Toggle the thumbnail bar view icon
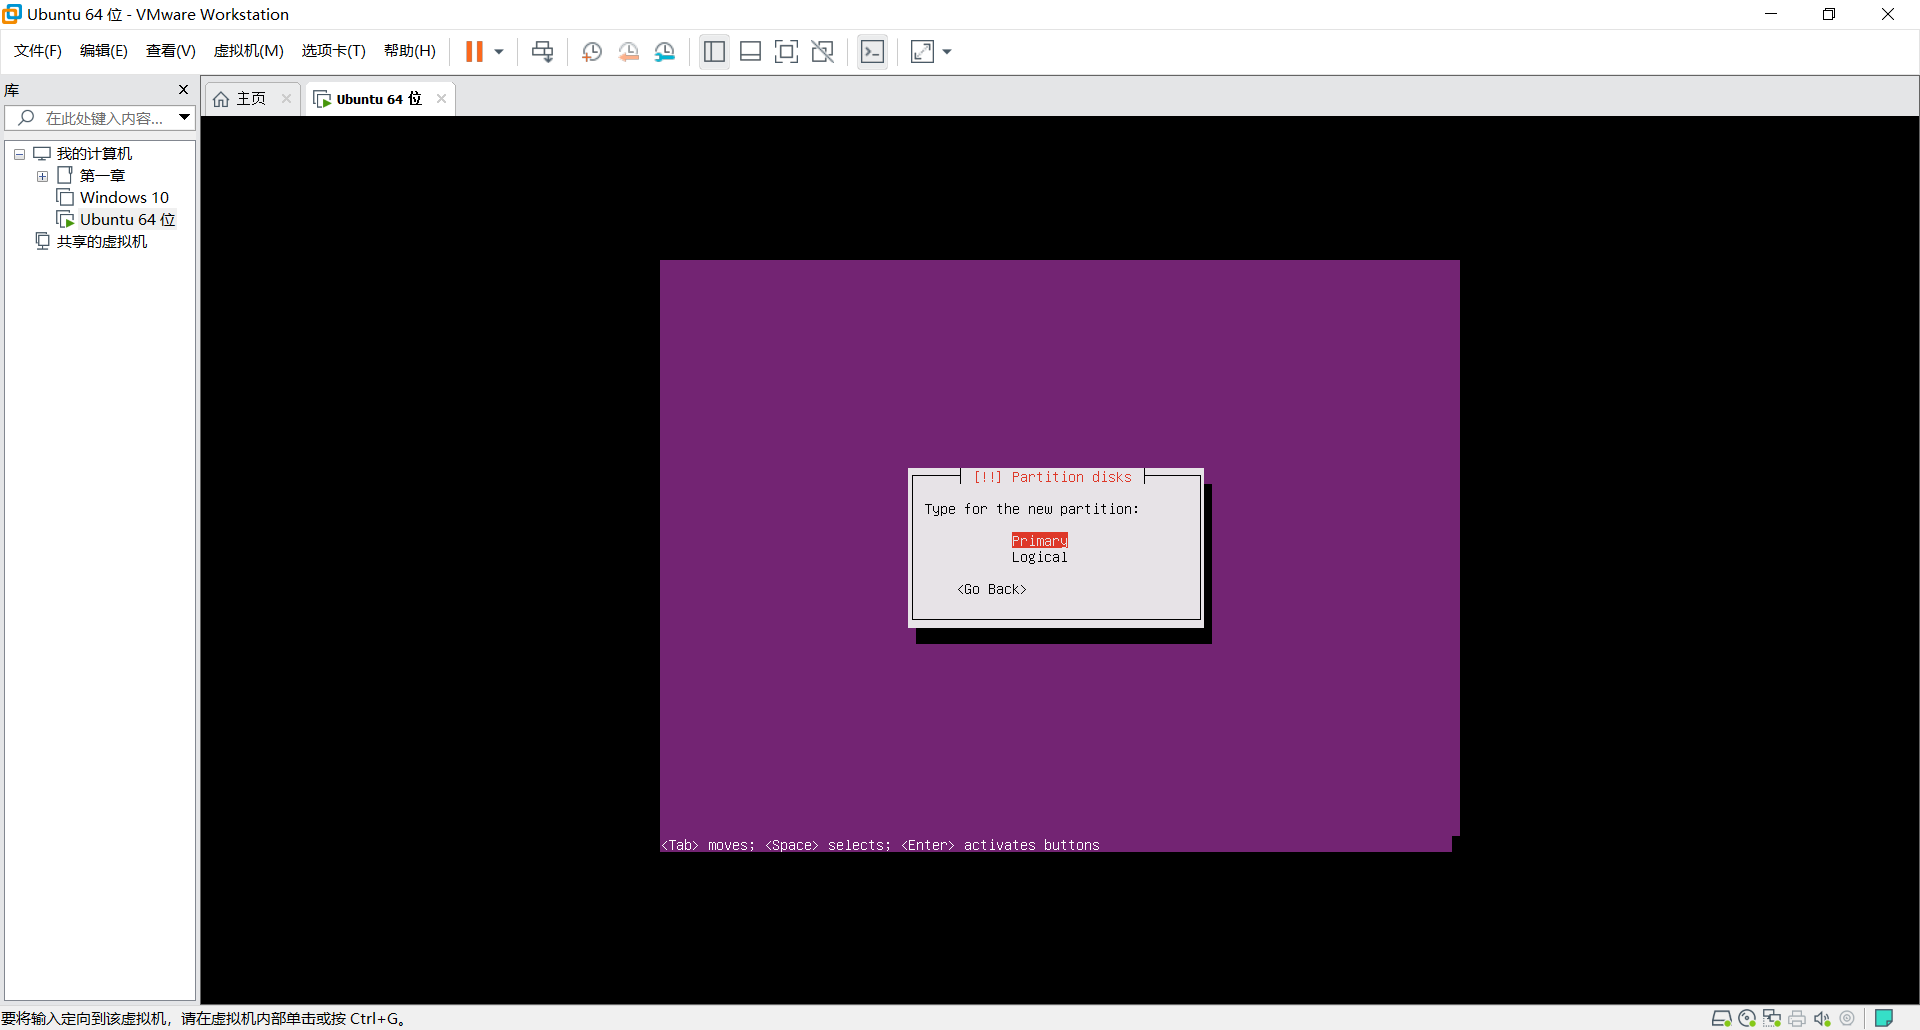 (750, 51)
